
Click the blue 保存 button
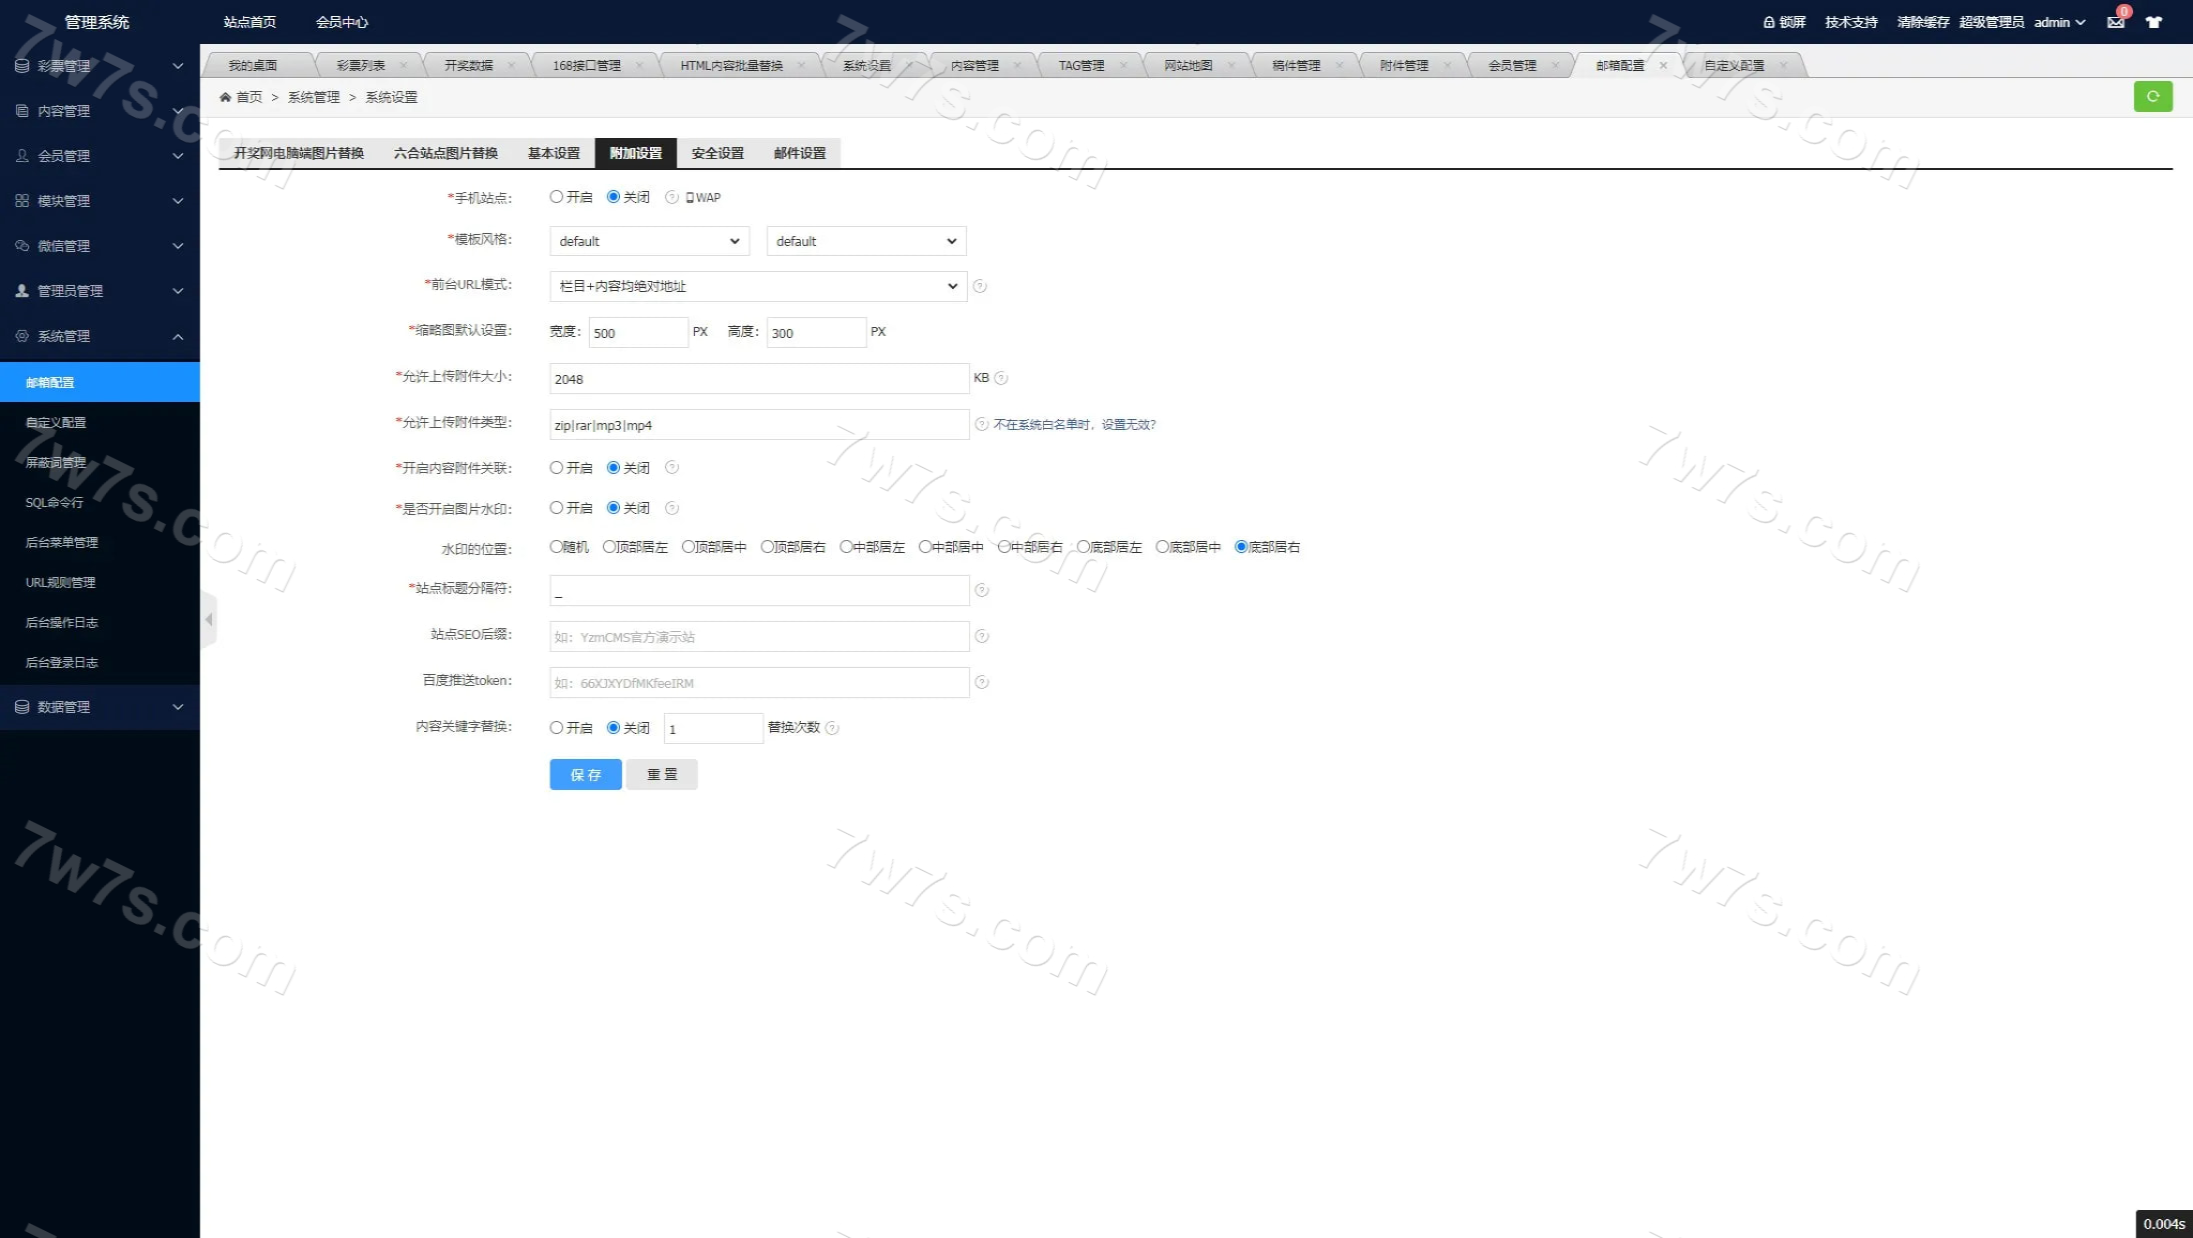coord(585,774)
